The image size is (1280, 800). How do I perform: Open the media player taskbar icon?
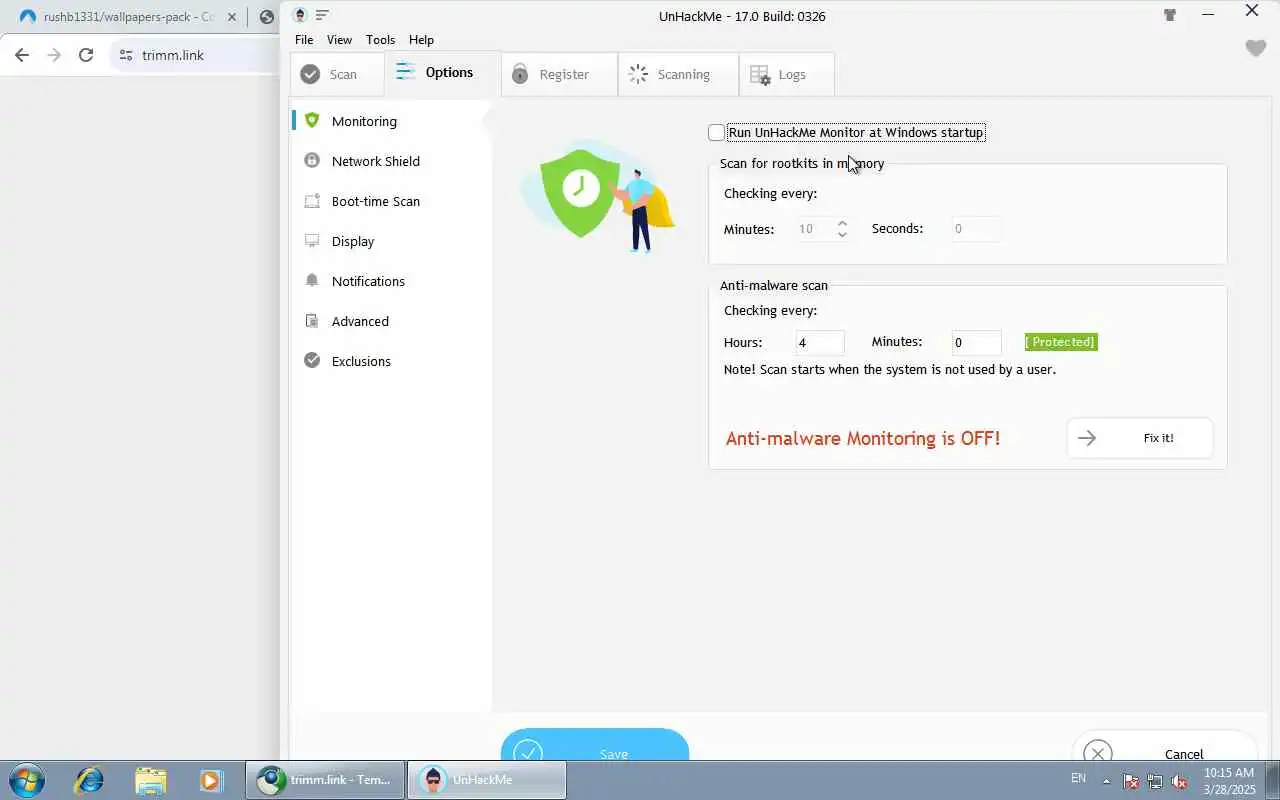(x=210, y=780)
